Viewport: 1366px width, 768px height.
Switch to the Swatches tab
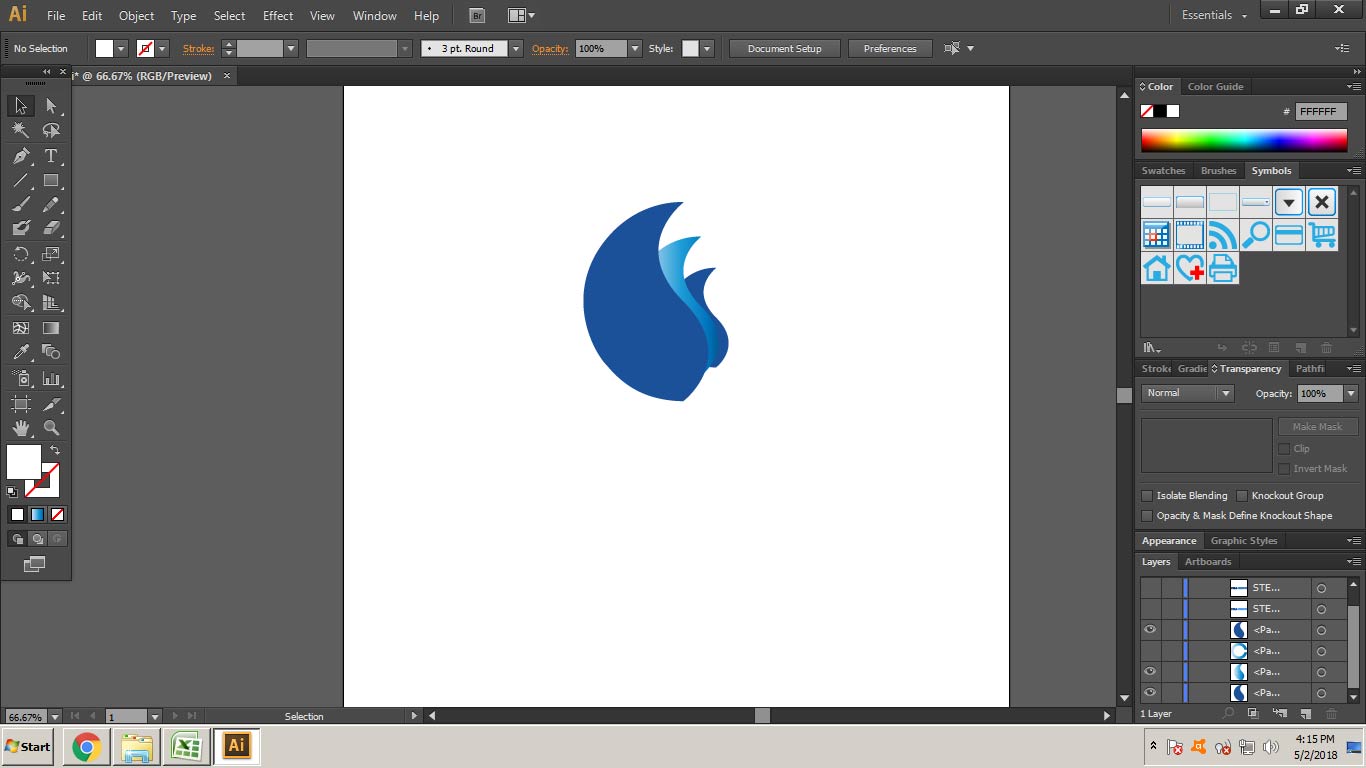click(1163, 171)
